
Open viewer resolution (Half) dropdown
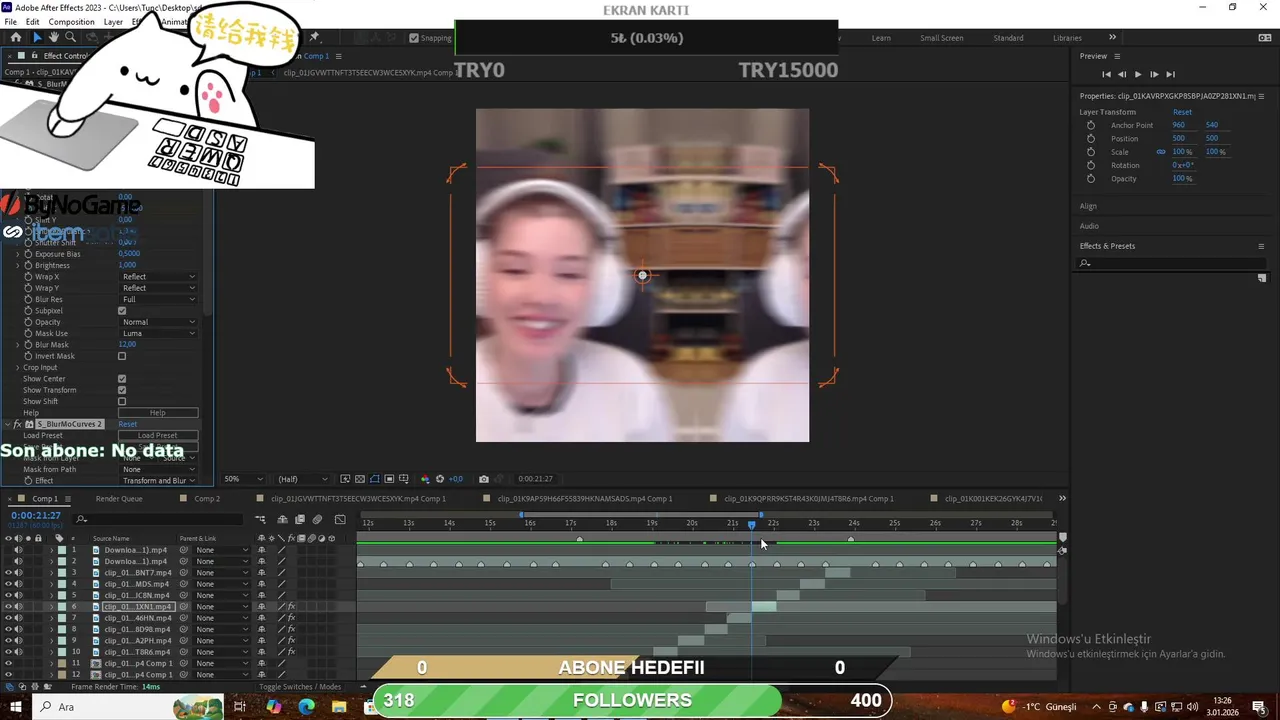click(303, 479)
